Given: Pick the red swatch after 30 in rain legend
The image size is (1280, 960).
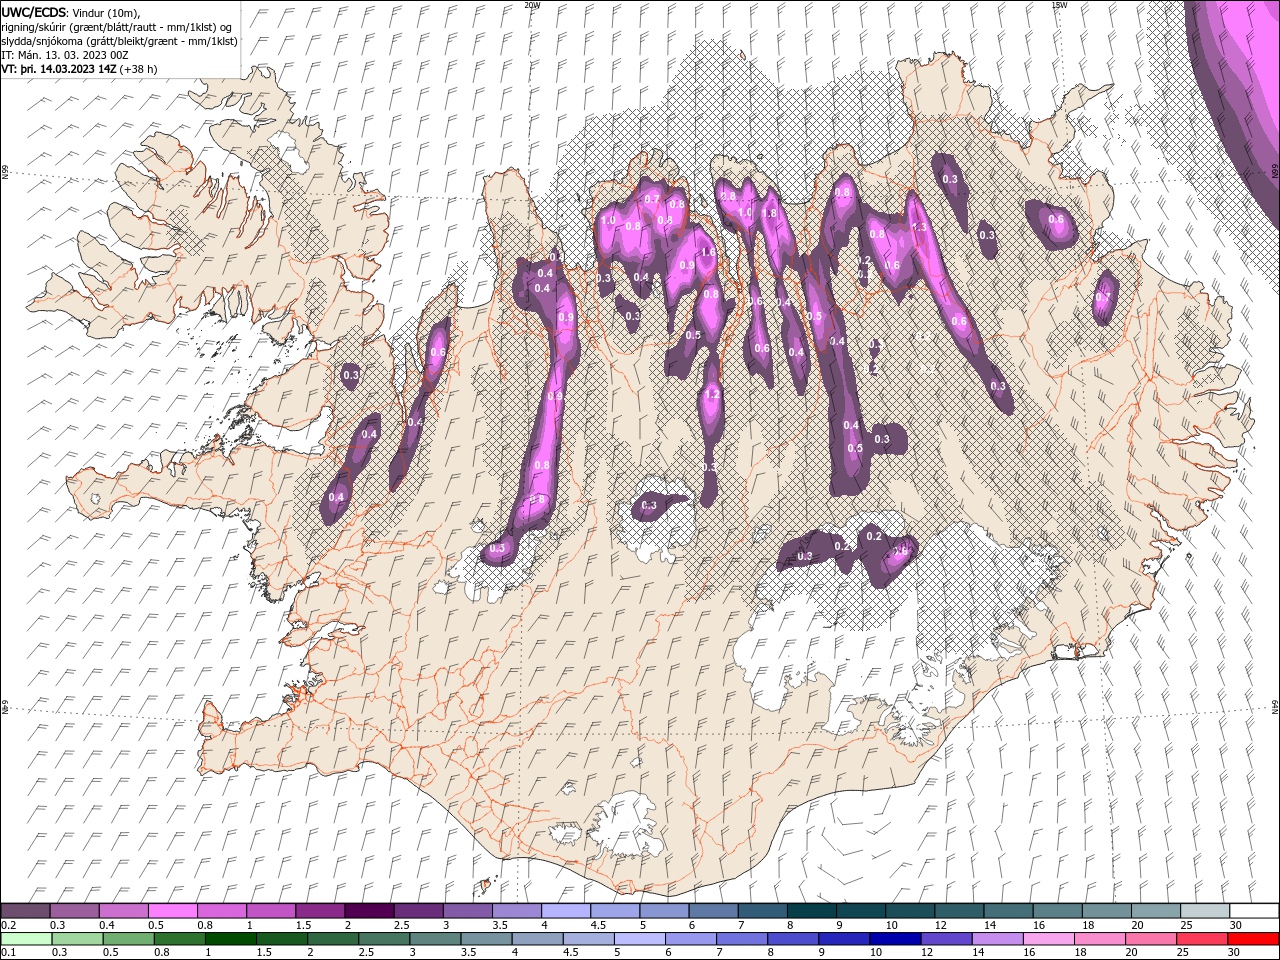Looking at the screenshot, I should click(x=1254, y=938).
